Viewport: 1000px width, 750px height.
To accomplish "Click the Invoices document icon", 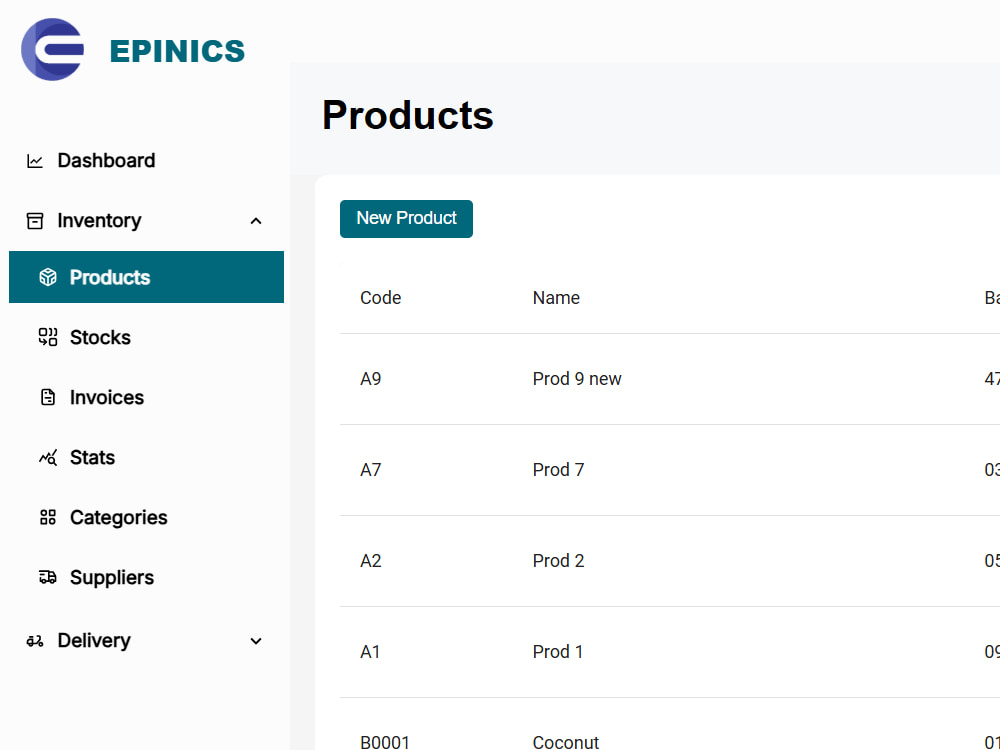I will 48,397.
